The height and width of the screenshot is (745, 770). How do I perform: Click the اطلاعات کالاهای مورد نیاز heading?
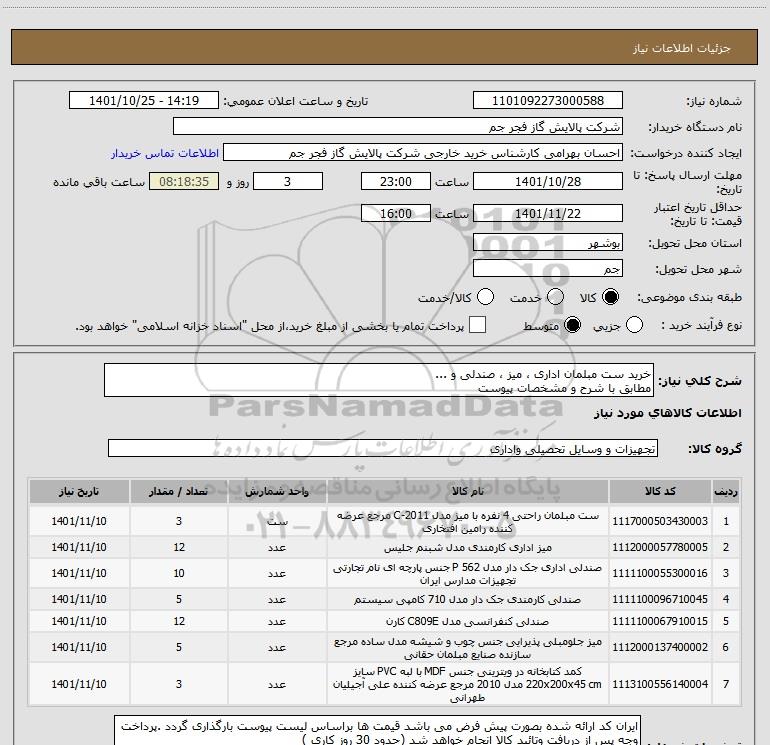tap(668, 414)
